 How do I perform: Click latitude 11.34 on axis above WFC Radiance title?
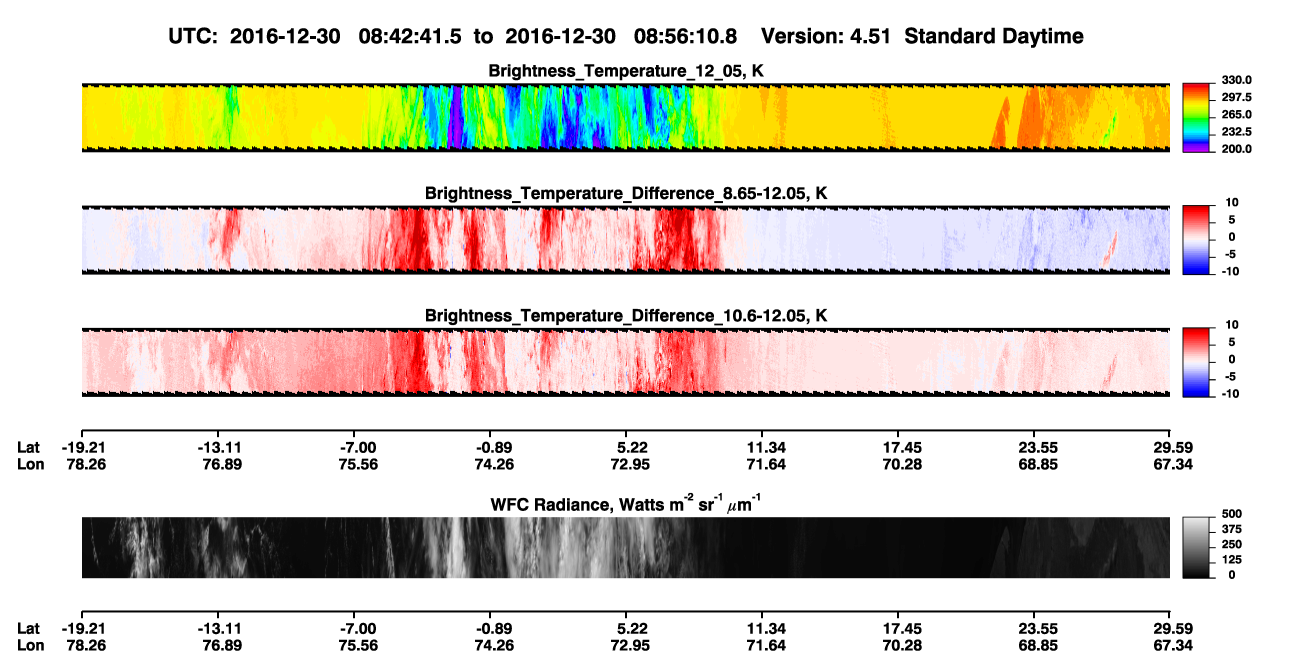coord(762,447)
